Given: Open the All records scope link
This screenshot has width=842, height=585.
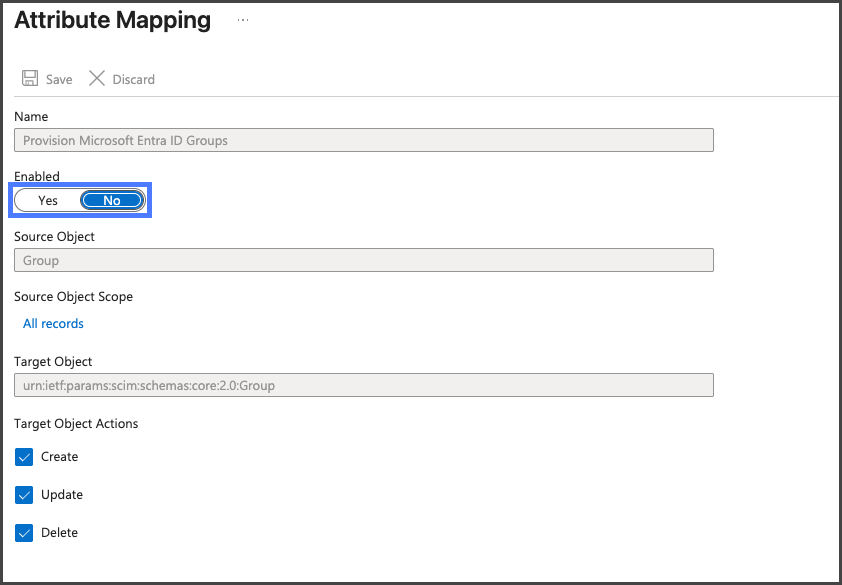Looking at the screenshot, I should (x=53, y=324).
